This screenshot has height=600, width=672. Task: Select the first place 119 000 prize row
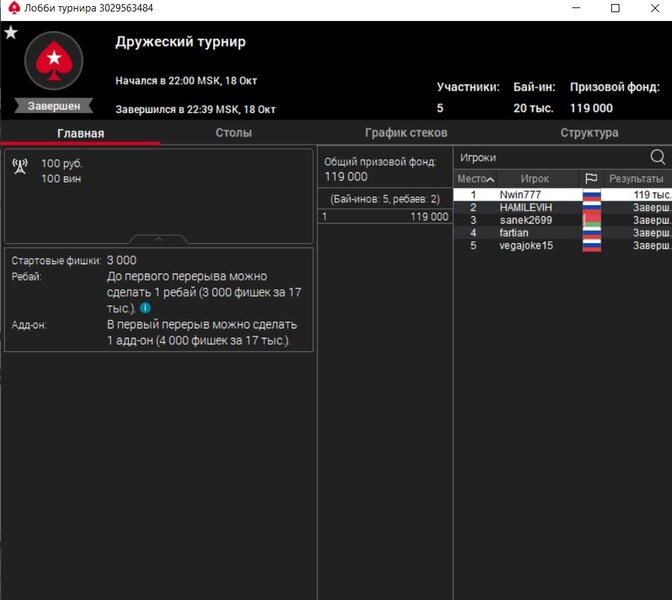click(385, 216)
